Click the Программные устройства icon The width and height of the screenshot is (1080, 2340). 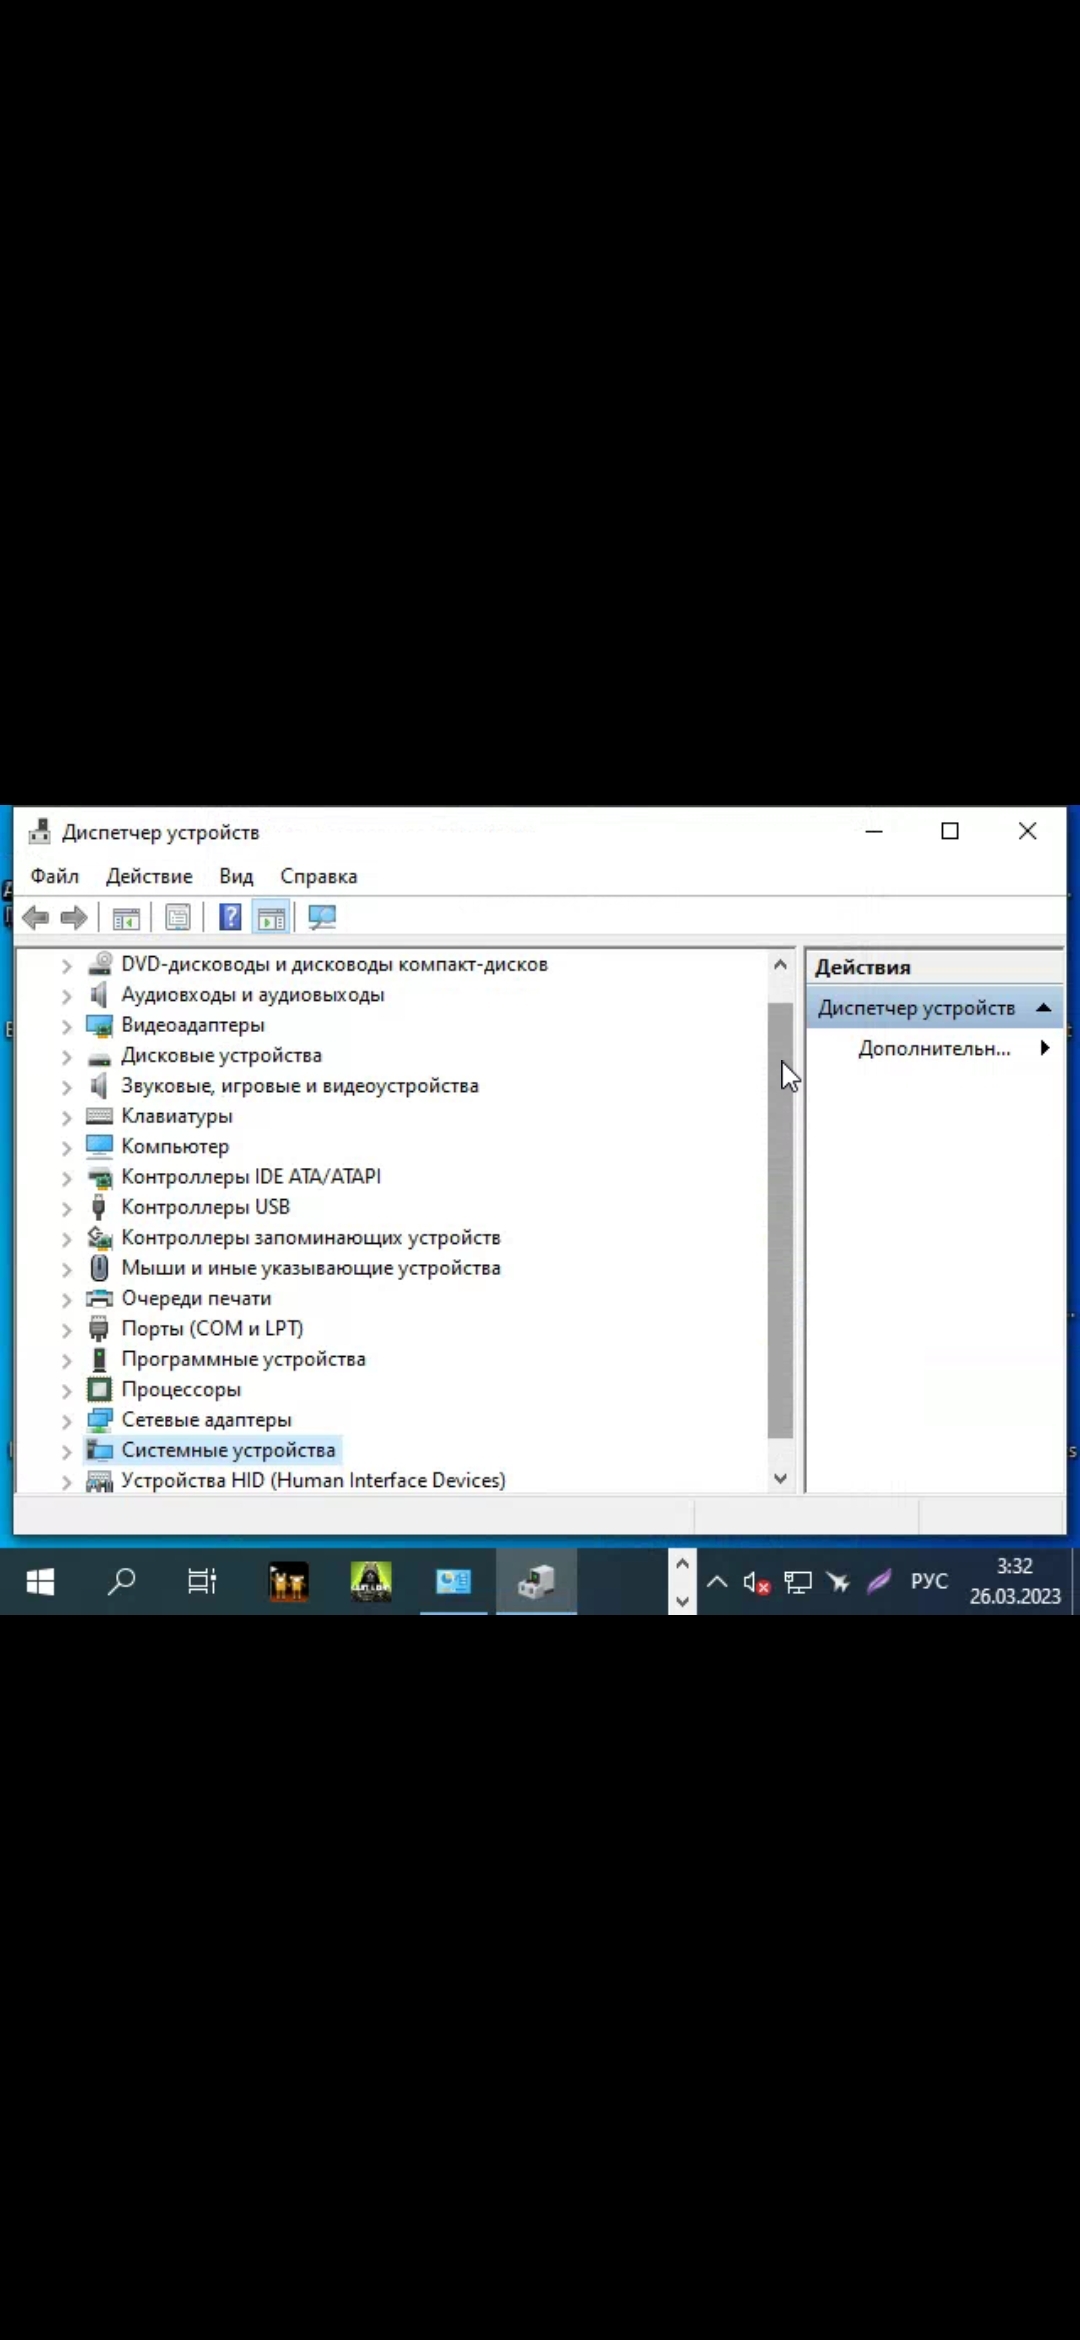[99, 1359]
